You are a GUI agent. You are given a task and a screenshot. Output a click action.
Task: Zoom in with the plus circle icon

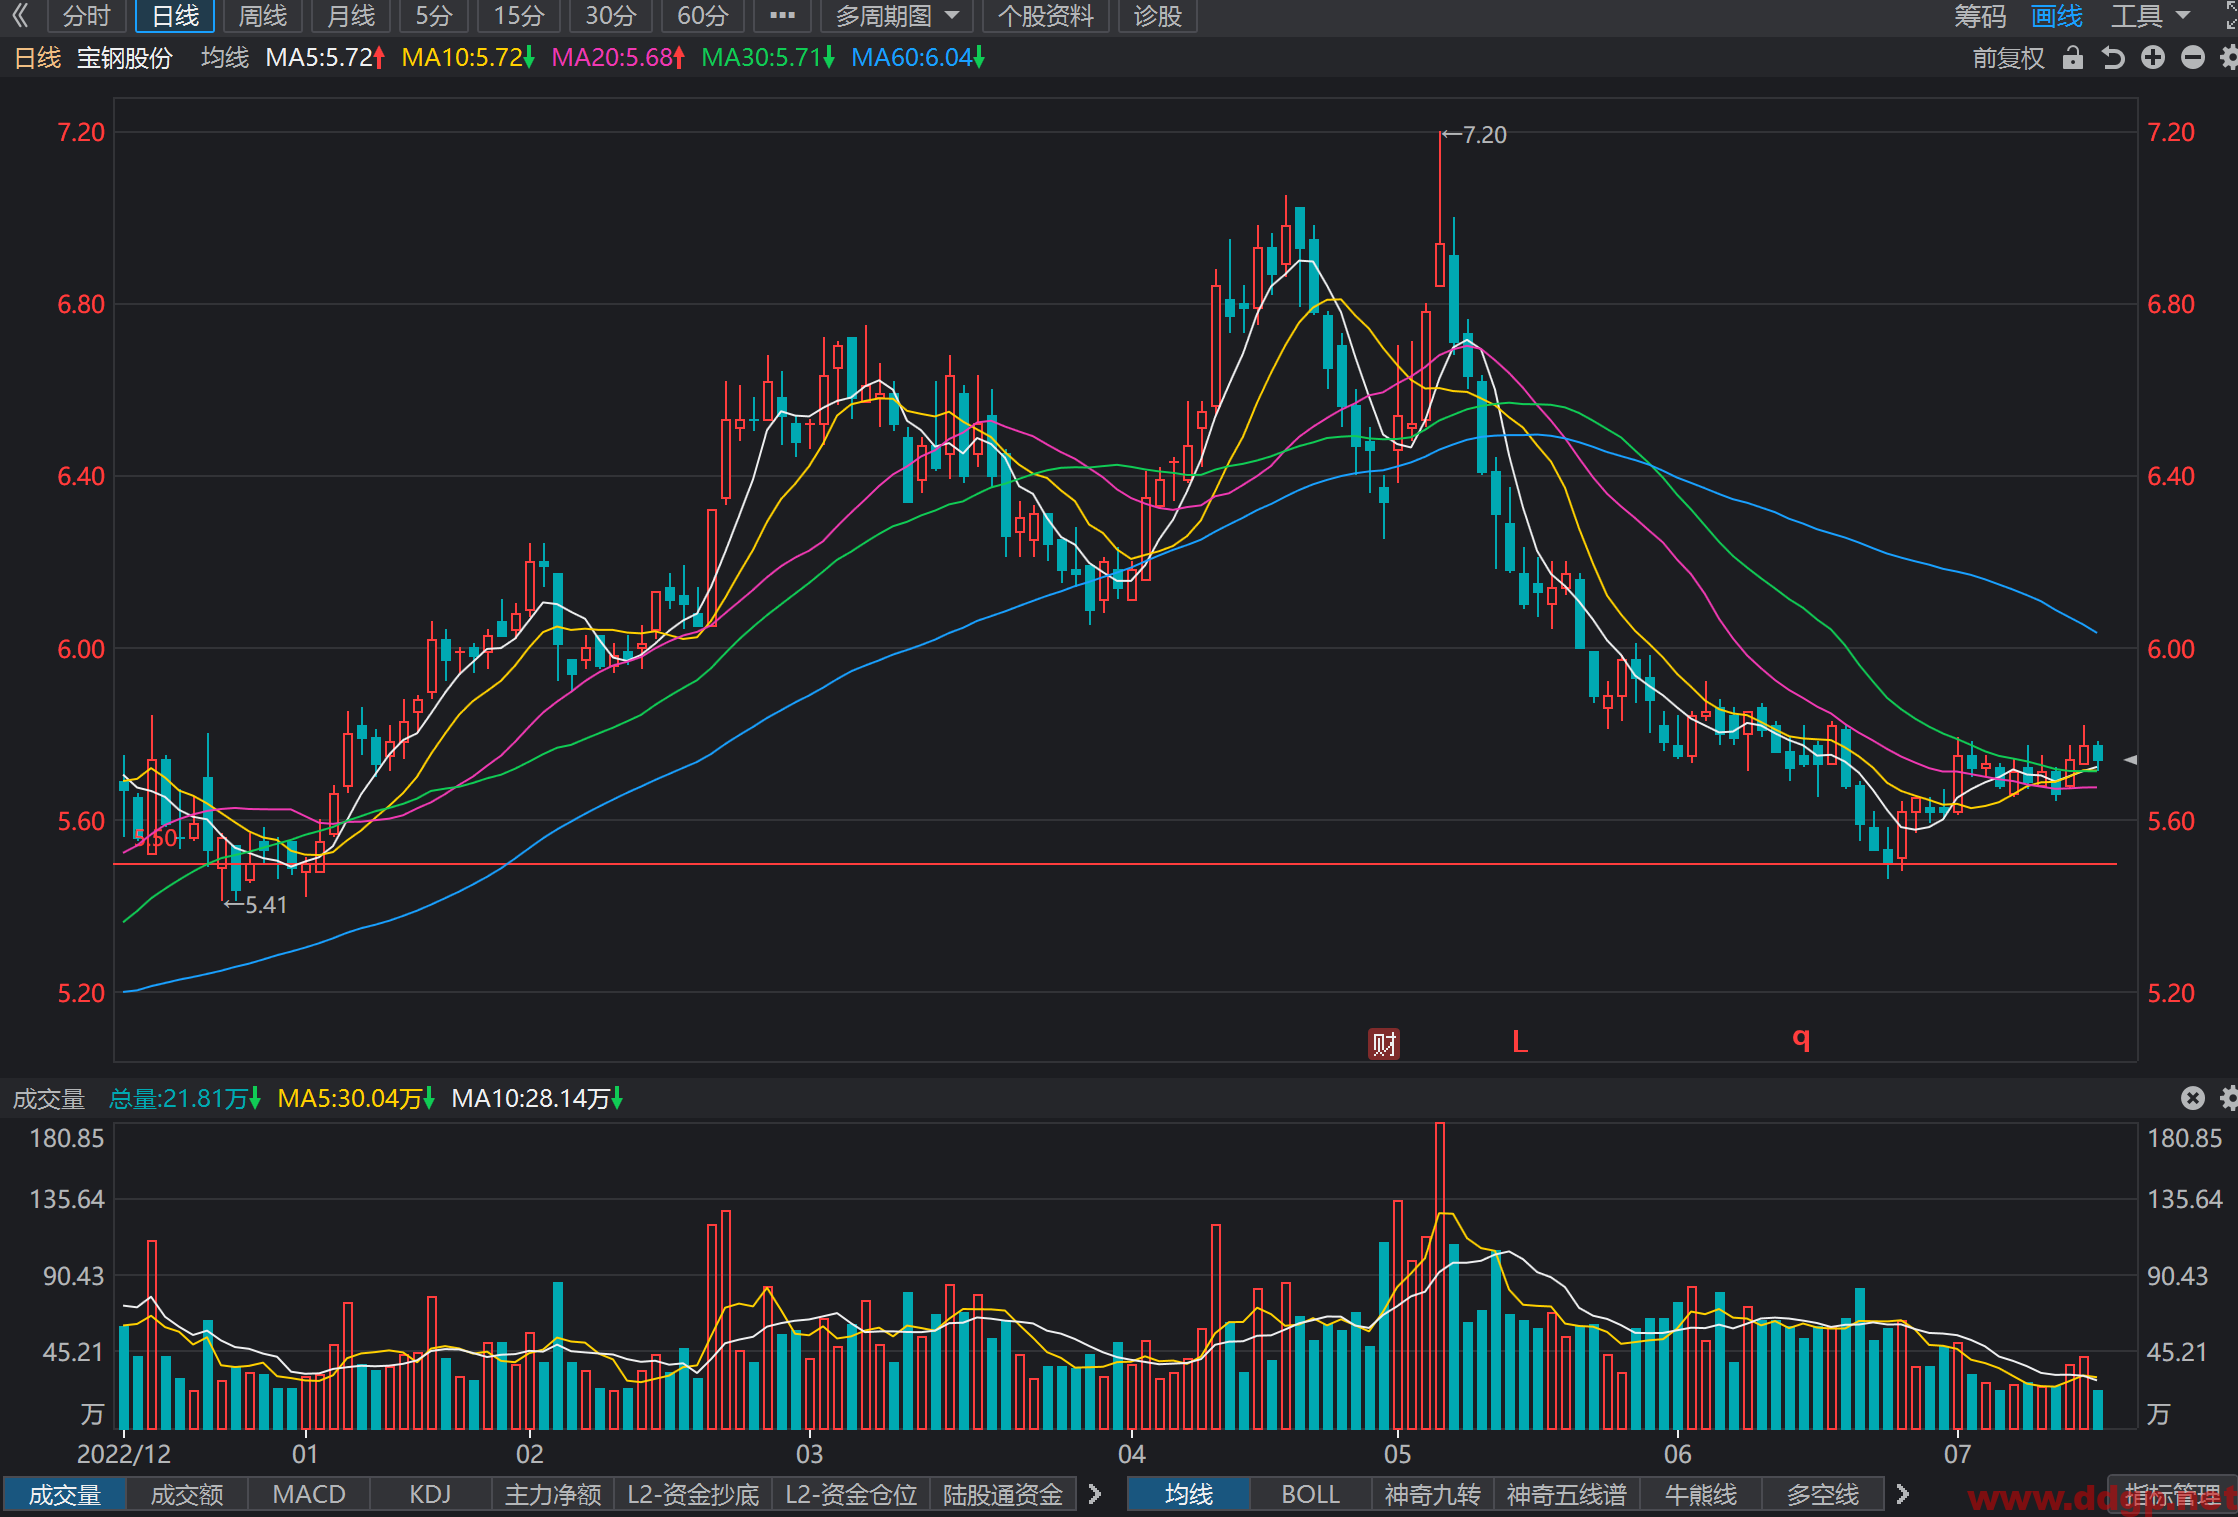tap(2153, 58)
